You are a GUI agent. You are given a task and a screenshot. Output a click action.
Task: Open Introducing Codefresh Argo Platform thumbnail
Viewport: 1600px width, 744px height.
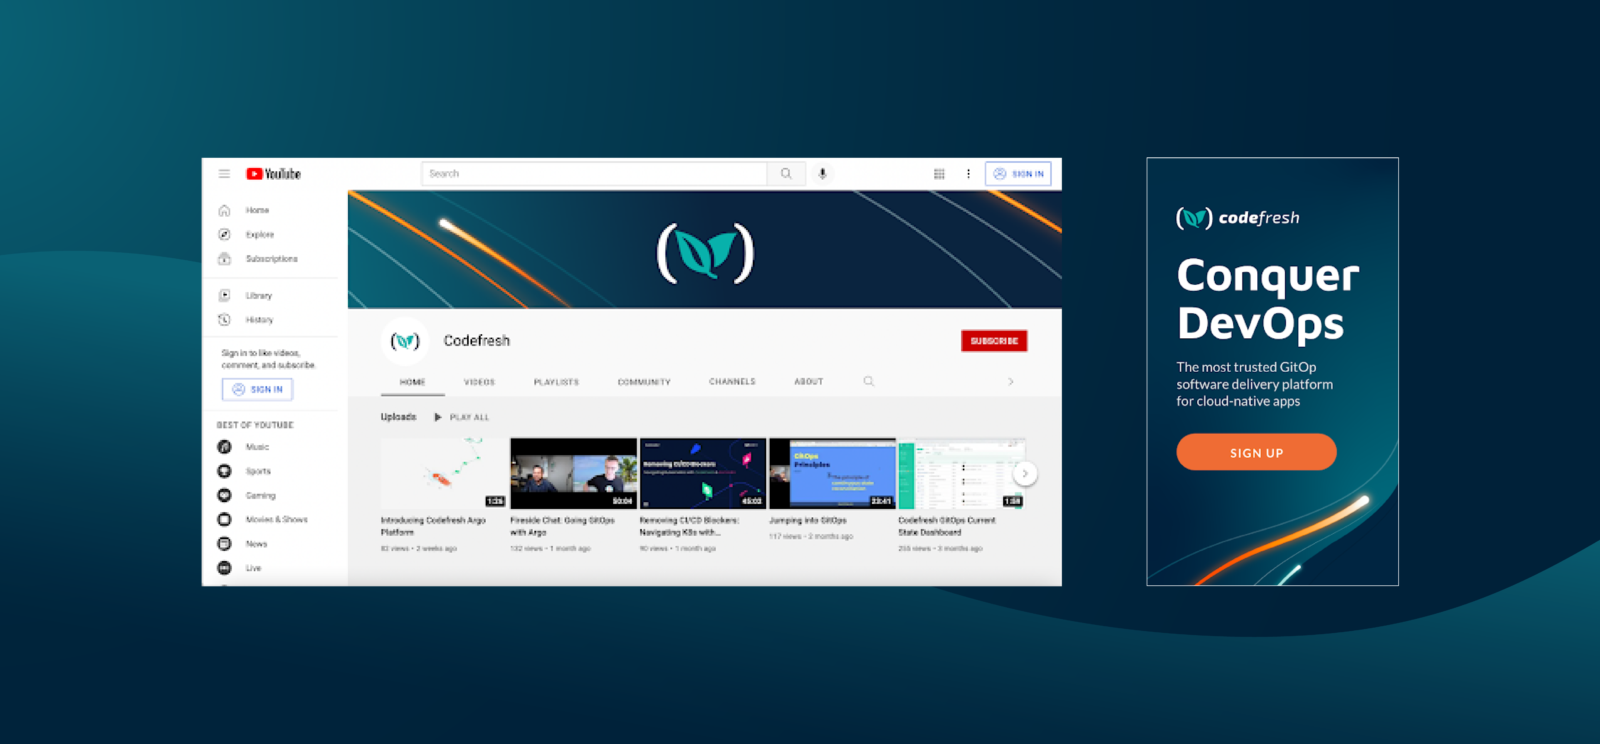444,474
